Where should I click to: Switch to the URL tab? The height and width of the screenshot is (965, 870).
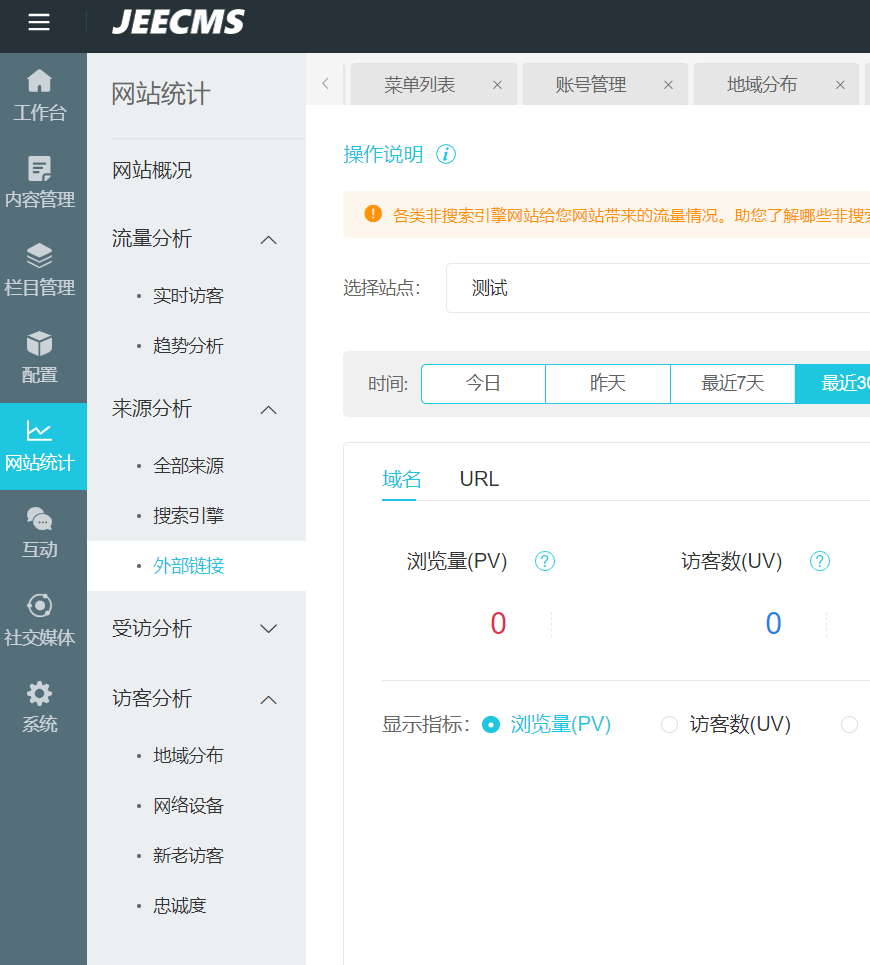click(x=479, y=480)
